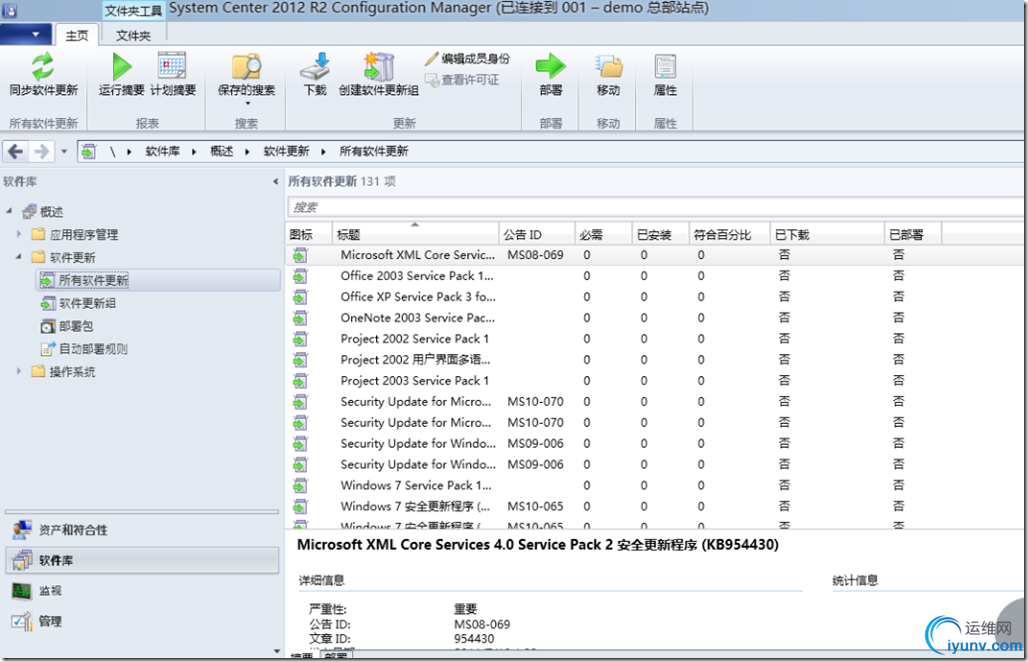Click 编辑成员身份 edit membership

coord(467,59)
